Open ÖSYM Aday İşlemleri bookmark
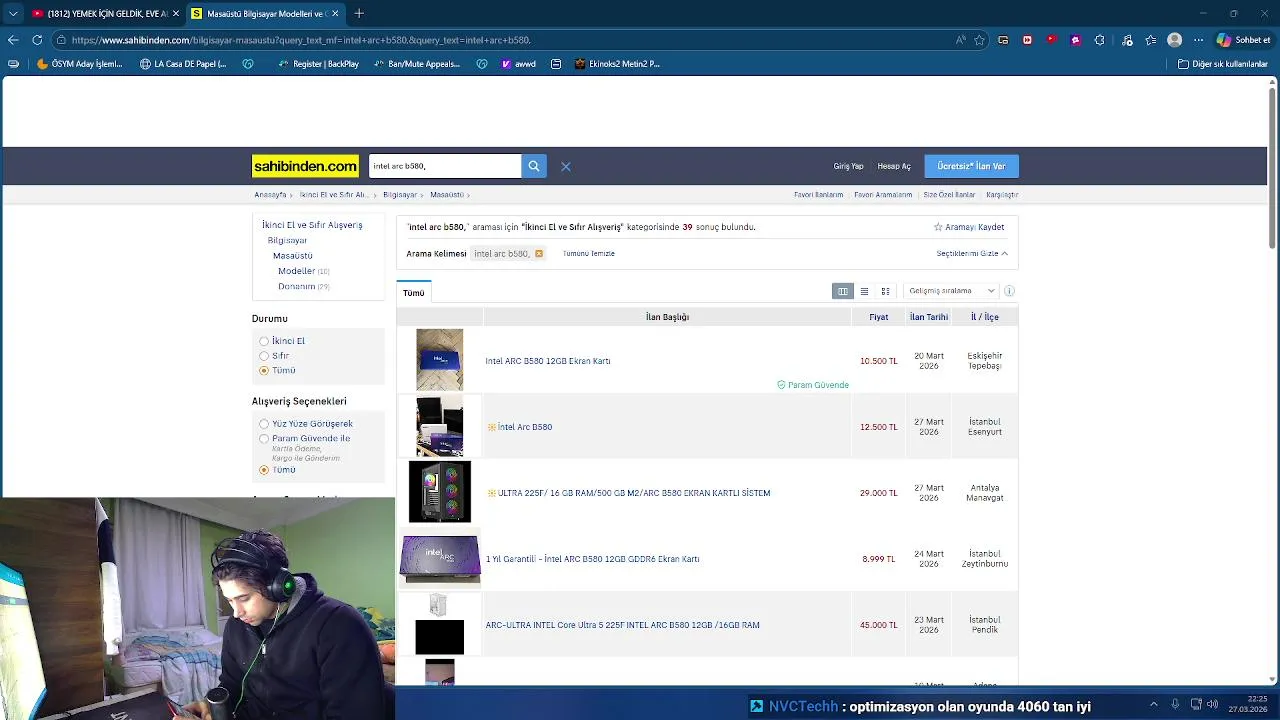 [x=79, y=64]
